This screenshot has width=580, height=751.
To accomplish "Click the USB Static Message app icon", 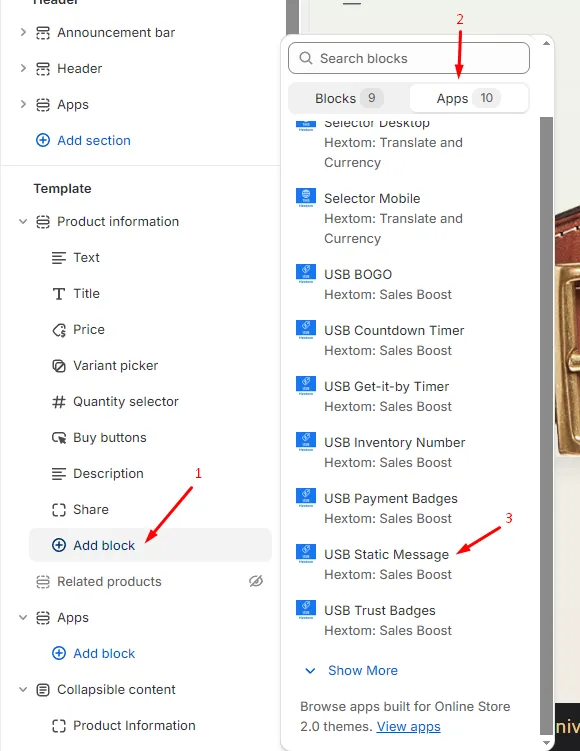I will pos(306,554).
